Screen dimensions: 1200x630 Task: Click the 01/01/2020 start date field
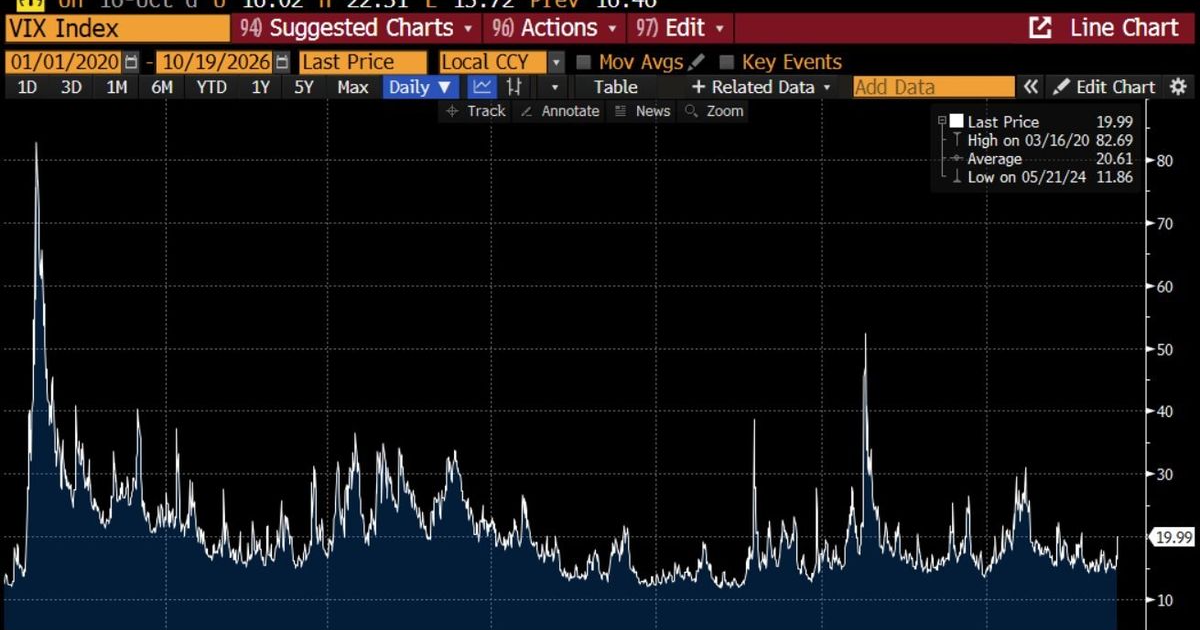(x=63, y=62)
